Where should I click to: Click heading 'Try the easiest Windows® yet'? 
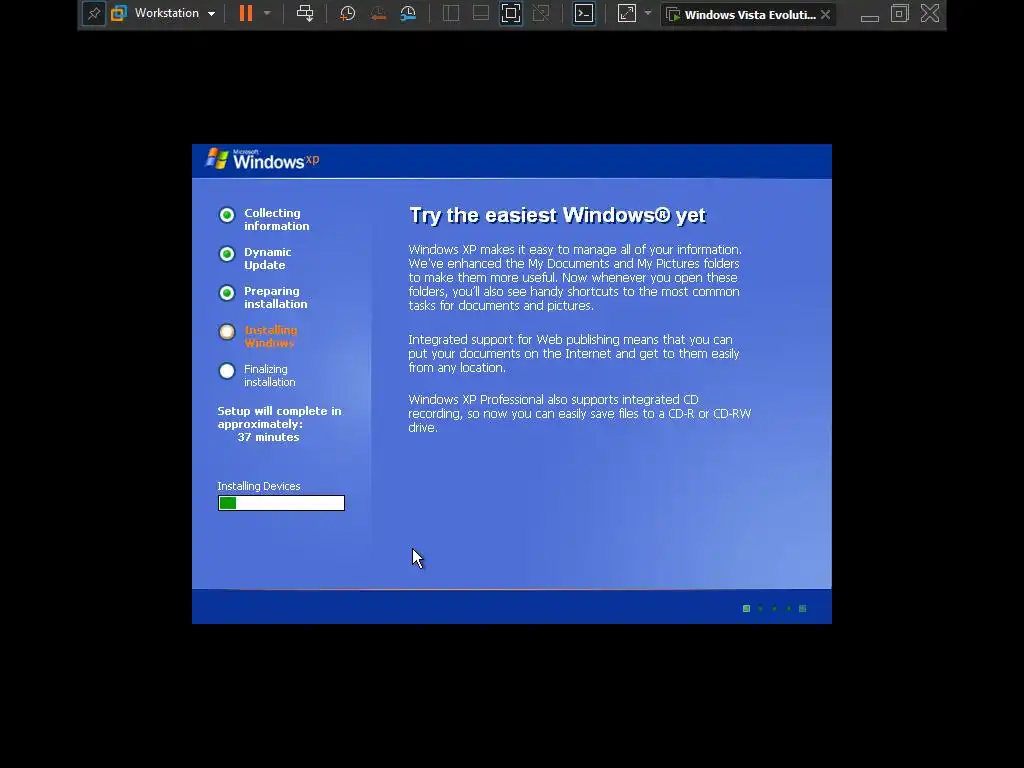click(x=557, y=215)
